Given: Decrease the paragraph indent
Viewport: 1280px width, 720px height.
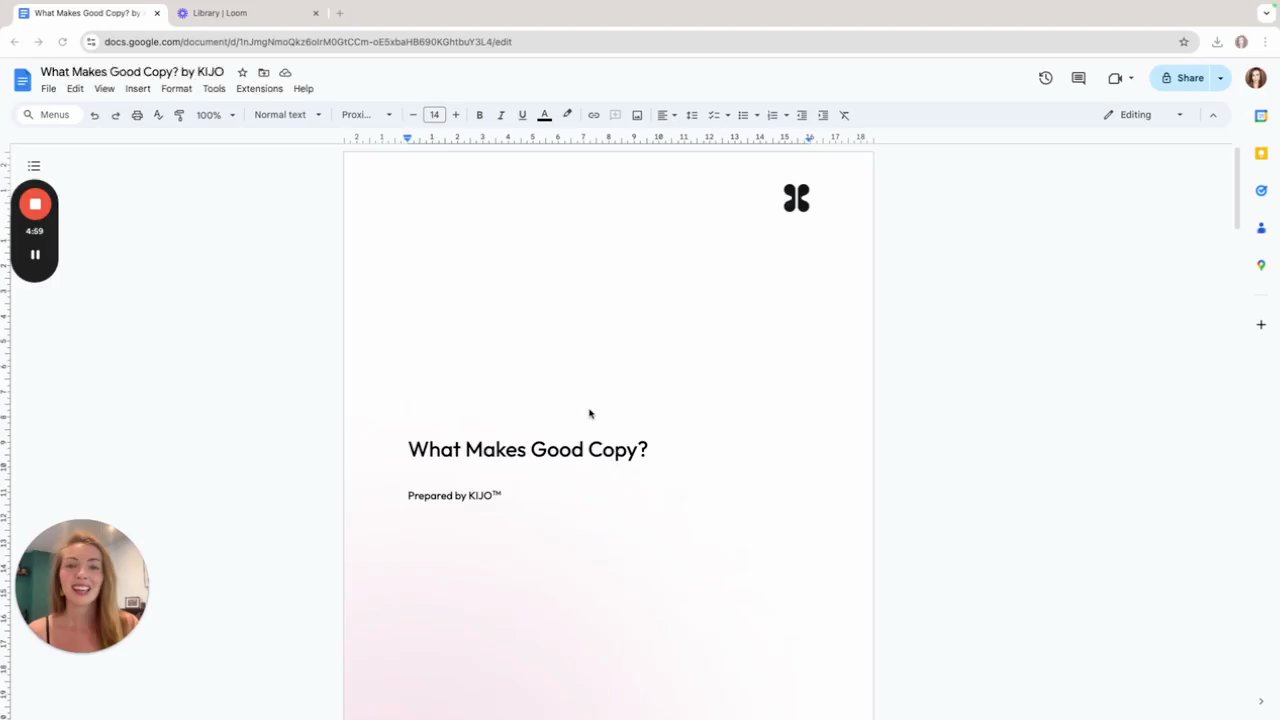Looking at the screenshot, I should [802, 115].
